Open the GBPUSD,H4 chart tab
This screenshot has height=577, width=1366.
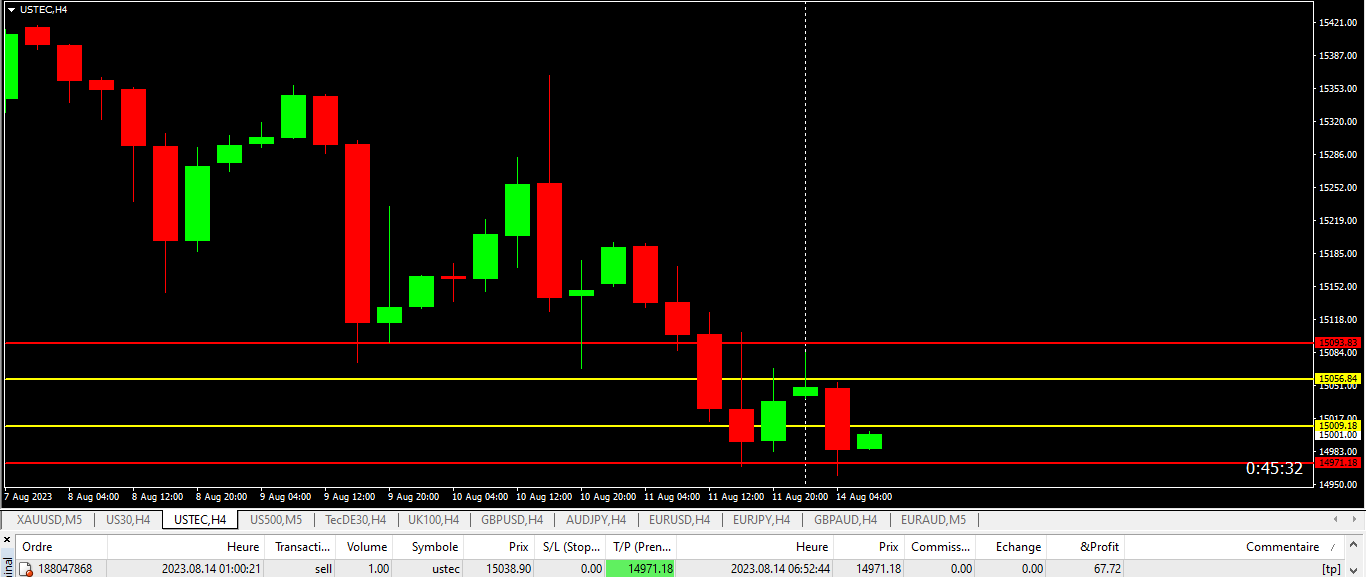[x=511, y=520]
